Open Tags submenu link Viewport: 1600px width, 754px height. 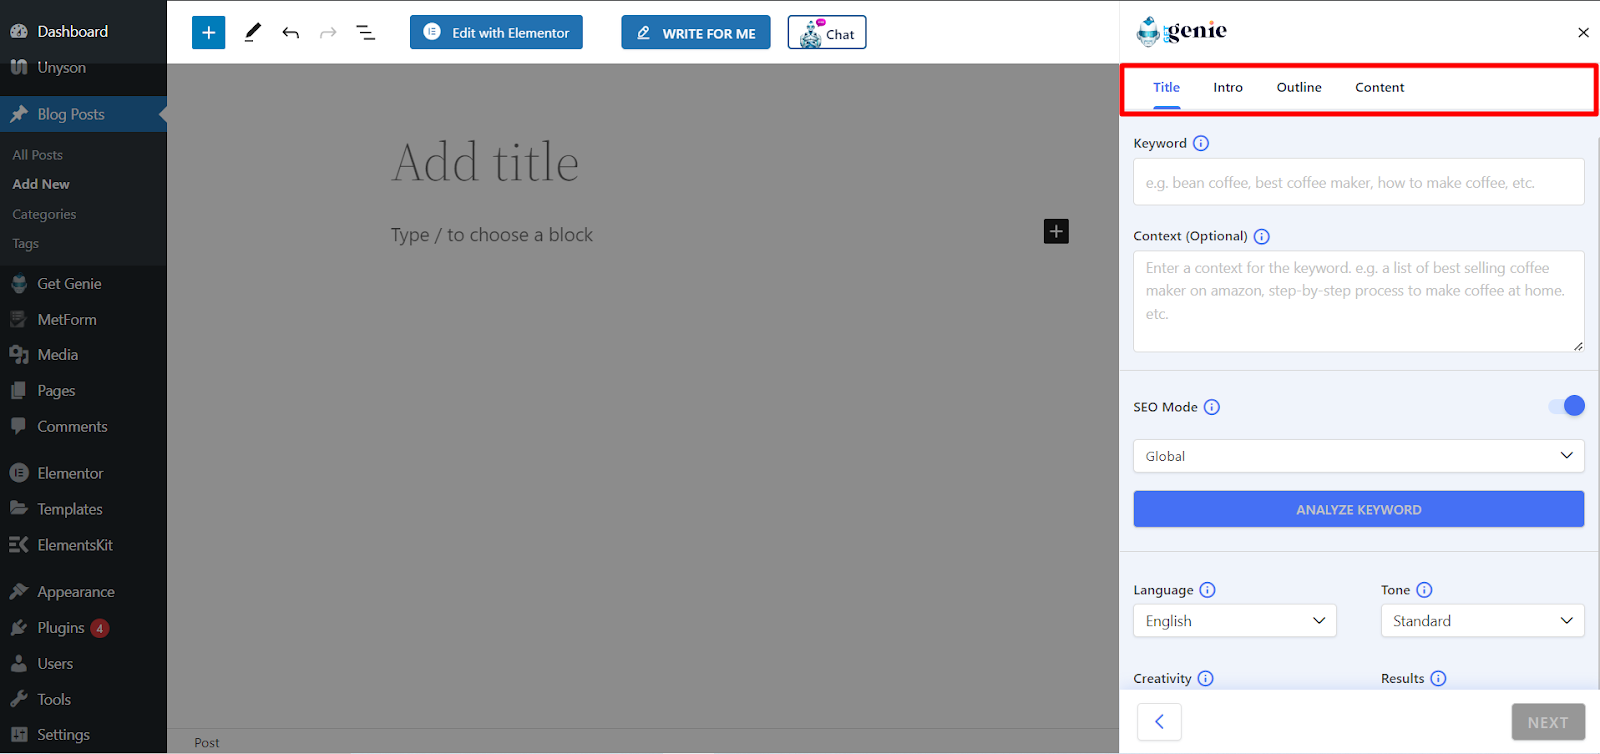coord(25,243)
